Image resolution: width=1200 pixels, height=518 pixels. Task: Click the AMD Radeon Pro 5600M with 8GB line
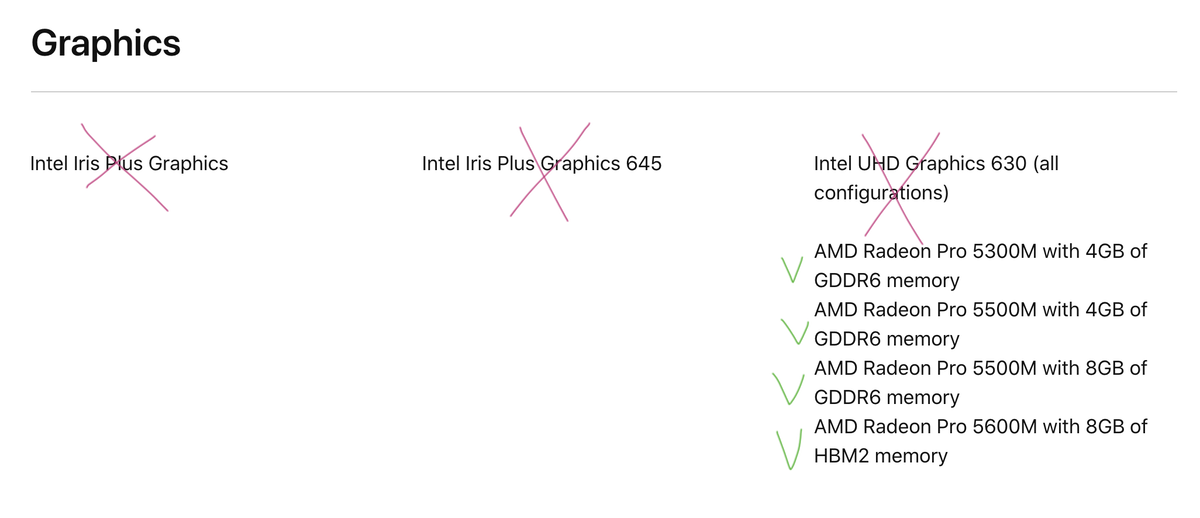[x=980, y=427]
